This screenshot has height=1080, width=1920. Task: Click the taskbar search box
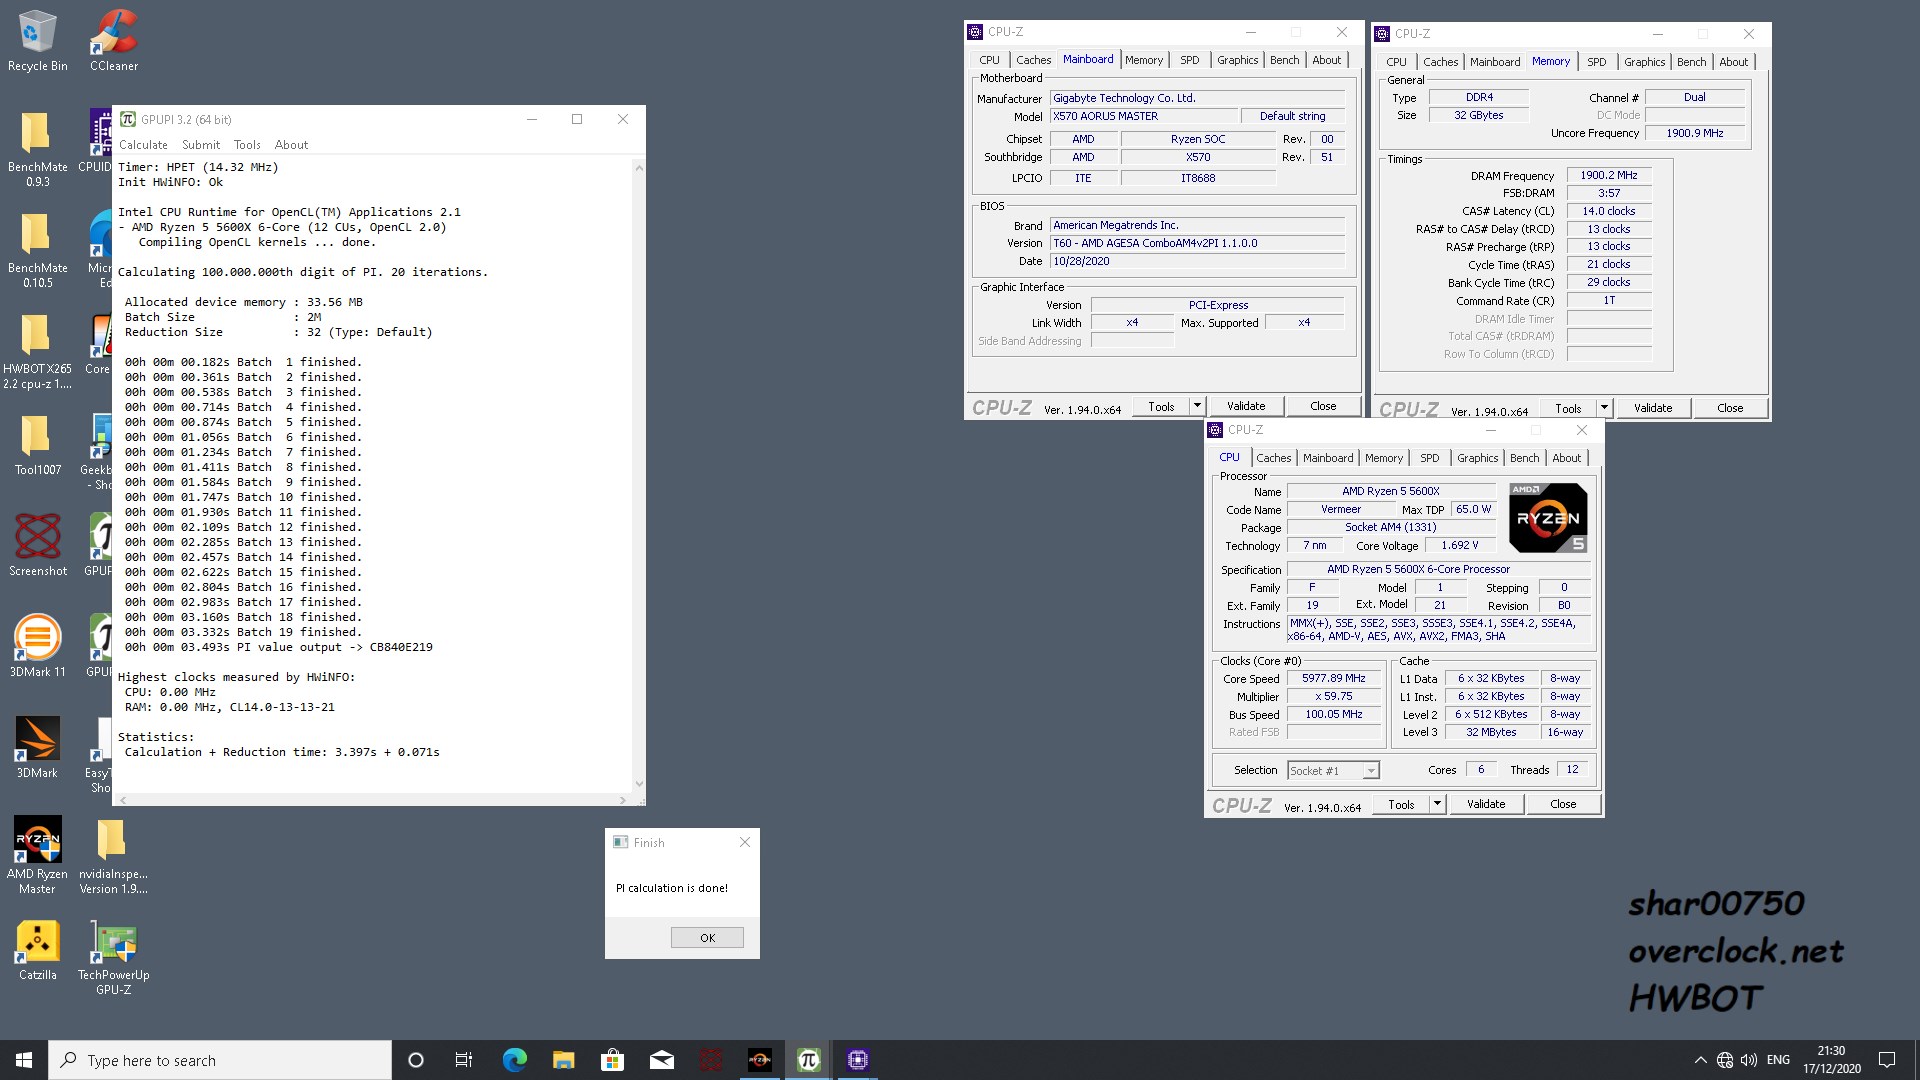[x=220, y=1060]
